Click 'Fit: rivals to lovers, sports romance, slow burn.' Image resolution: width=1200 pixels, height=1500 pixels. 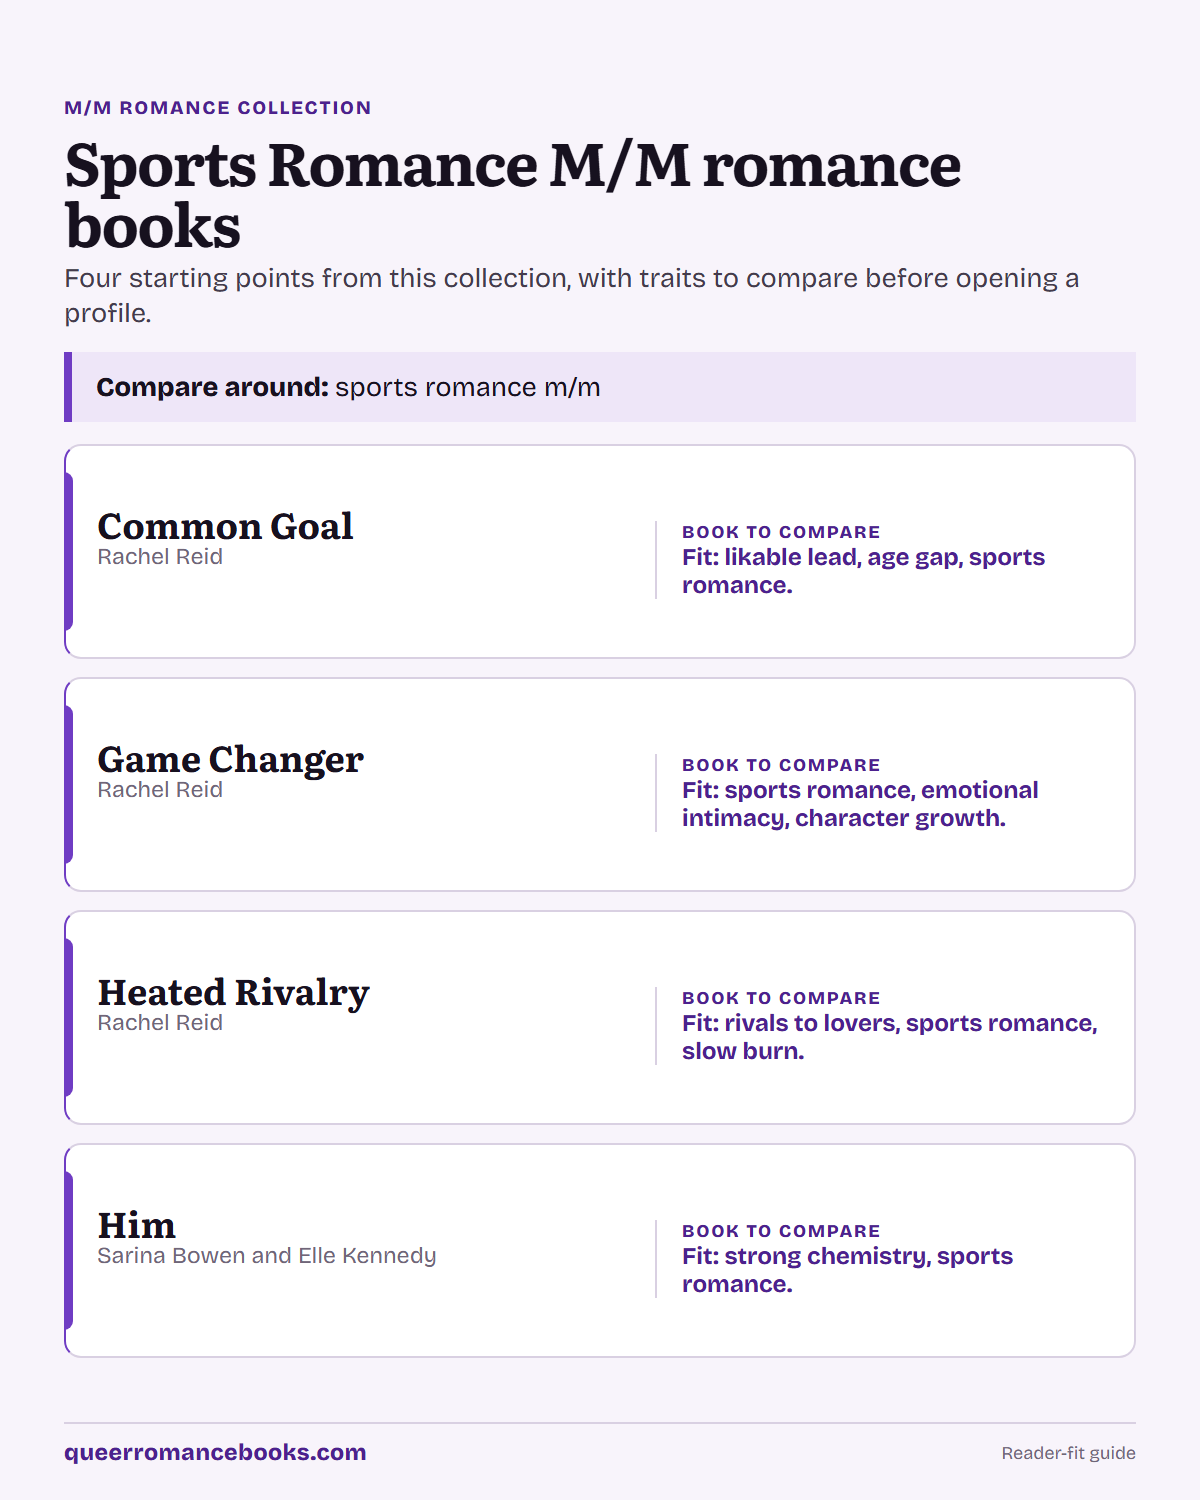pyautogui.click(x=890, y=1037)
